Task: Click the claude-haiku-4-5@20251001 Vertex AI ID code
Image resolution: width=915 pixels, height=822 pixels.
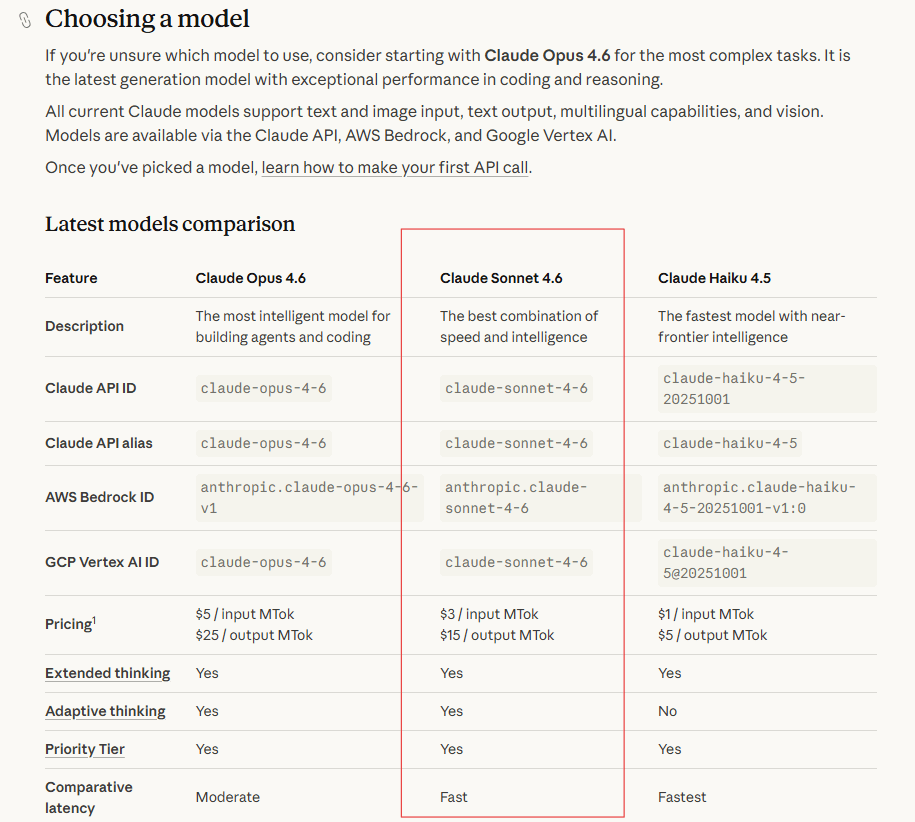Action: coord(725,563)
